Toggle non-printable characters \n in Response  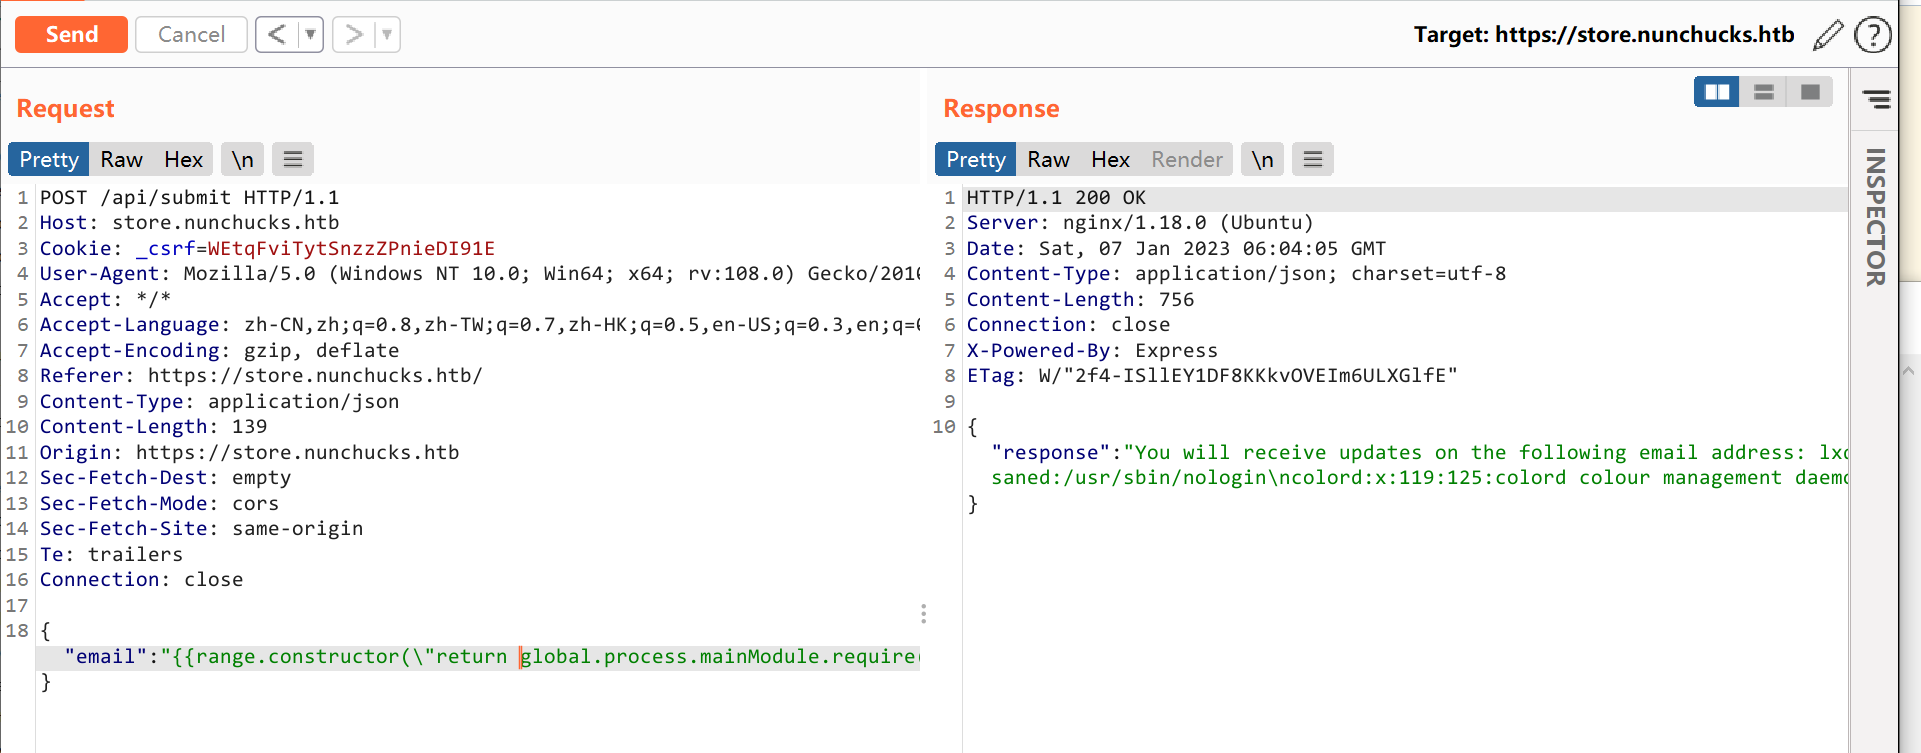(x=1262, y=159)
